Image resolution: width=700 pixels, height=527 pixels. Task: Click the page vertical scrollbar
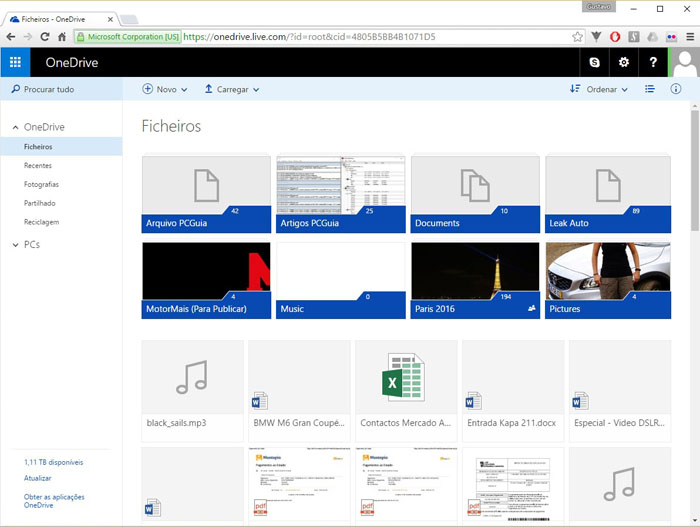695,171
